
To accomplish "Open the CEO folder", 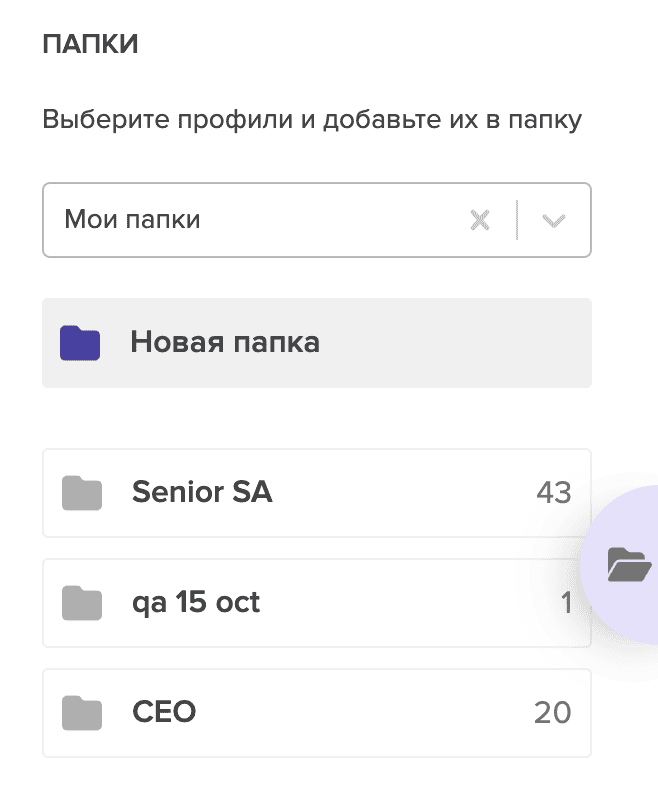I will coord(164,712).
